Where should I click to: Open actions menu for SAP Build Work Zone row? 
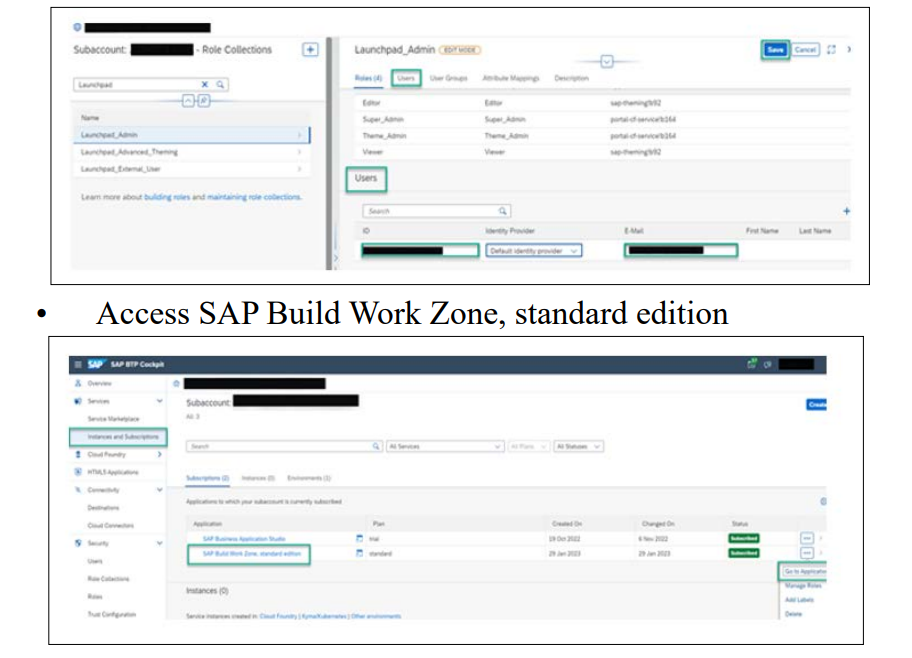(x=807, y=553)
